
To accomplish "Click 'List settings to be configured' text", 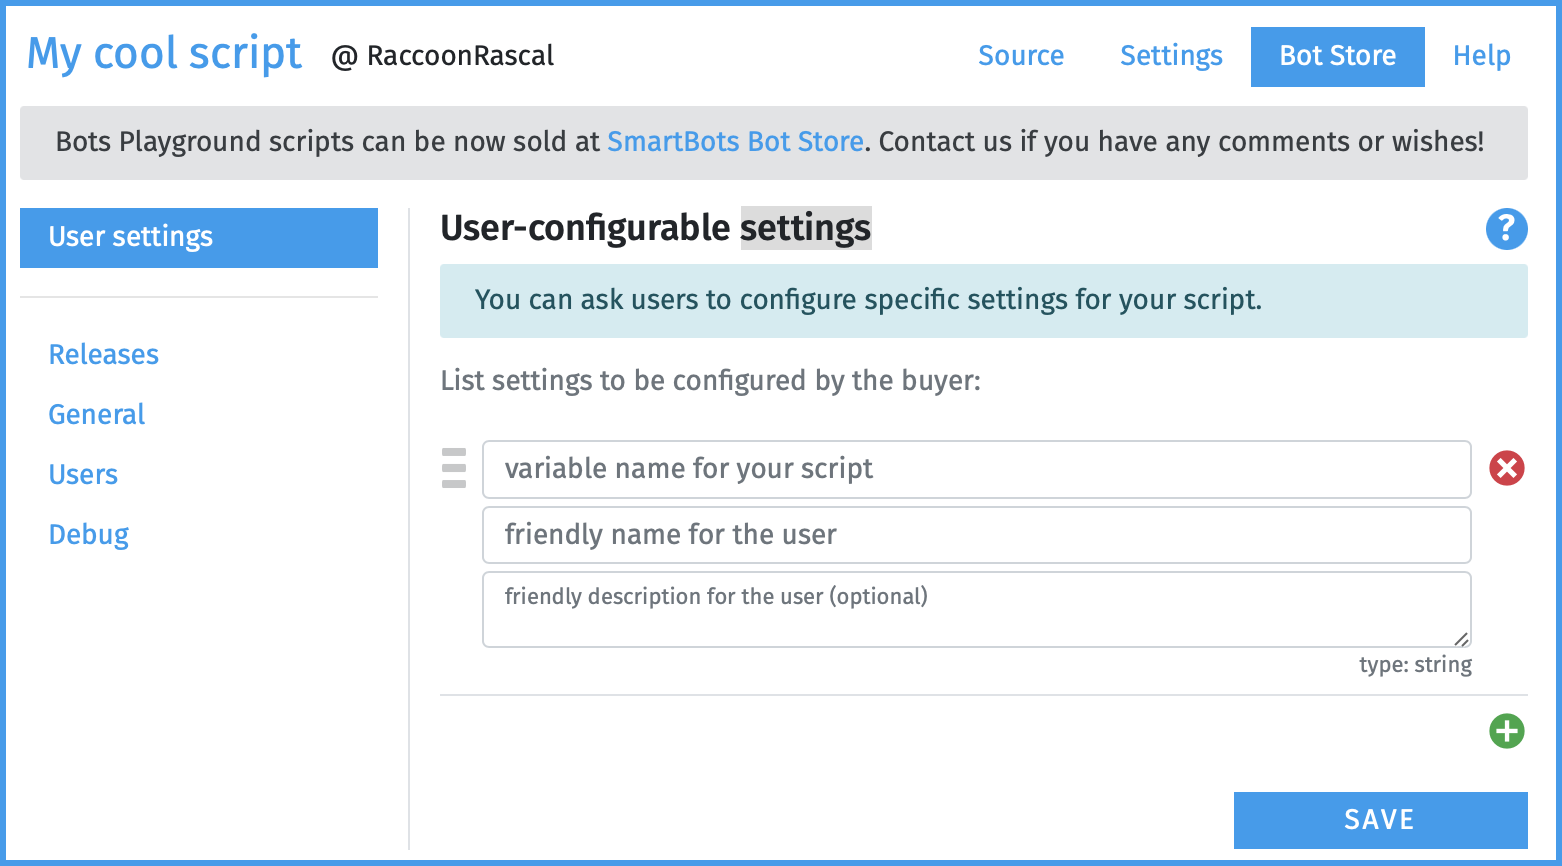I will (x=711, y=381).
